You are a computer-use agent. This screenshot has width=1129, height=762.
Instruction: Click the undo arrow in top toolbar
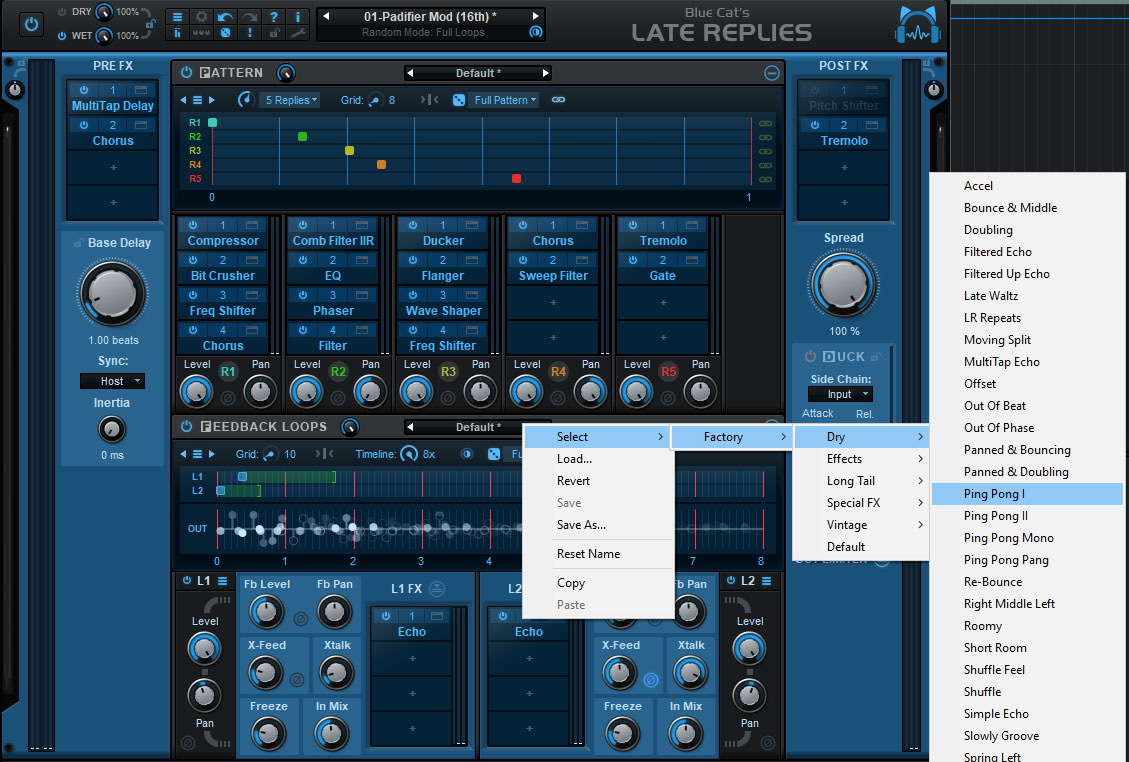[225, 17]
